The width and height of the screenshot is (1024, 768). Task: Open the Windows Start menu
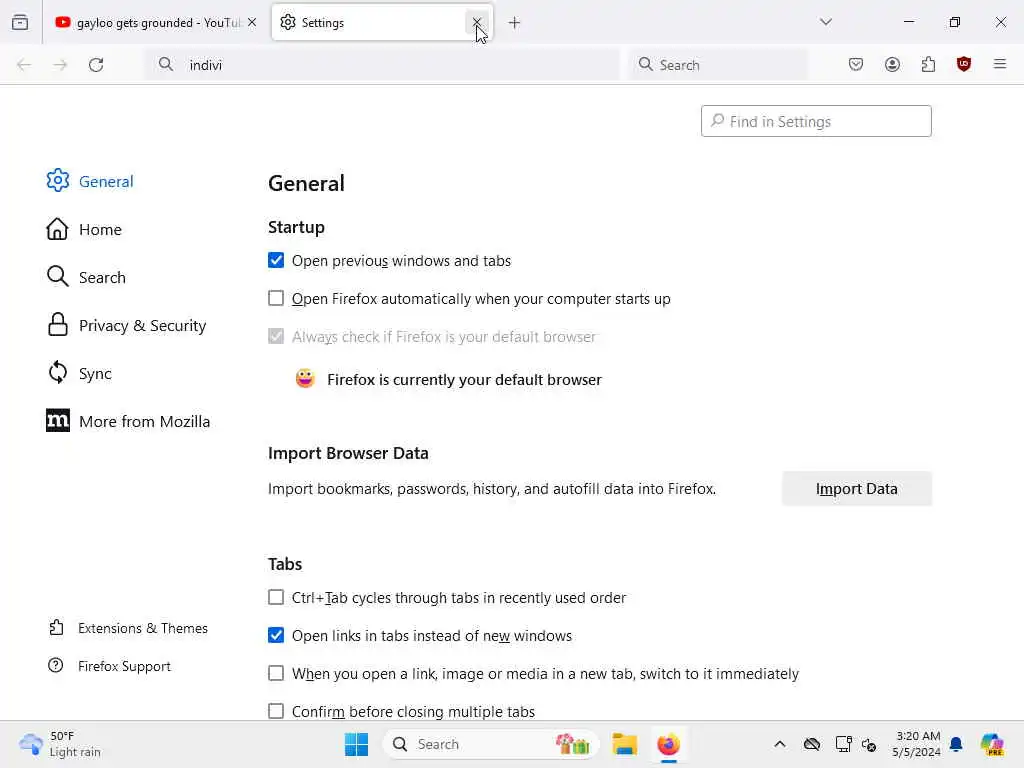point(357,744)
